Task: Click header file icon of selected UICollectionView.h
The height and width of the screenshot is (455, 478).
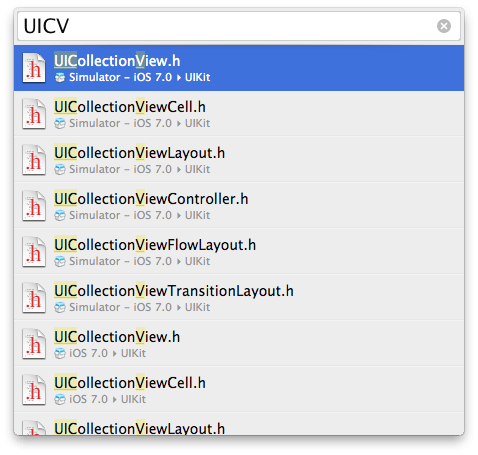Action: (x=34, y=68)
